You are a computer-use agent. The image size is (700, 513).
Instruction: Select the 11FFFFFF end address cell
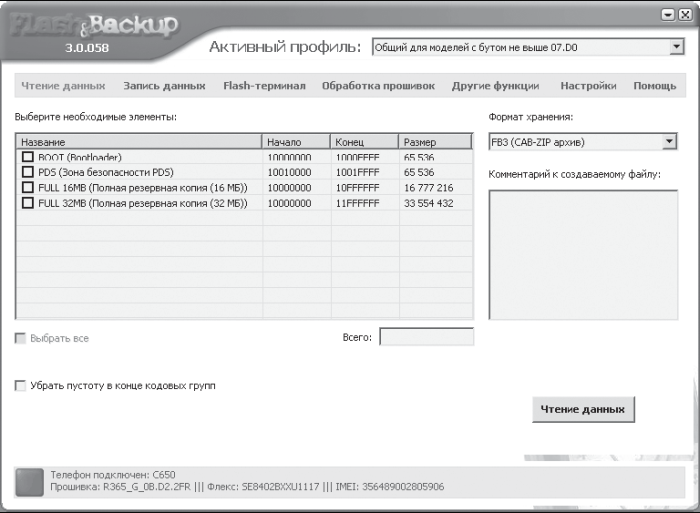[357, 204]
